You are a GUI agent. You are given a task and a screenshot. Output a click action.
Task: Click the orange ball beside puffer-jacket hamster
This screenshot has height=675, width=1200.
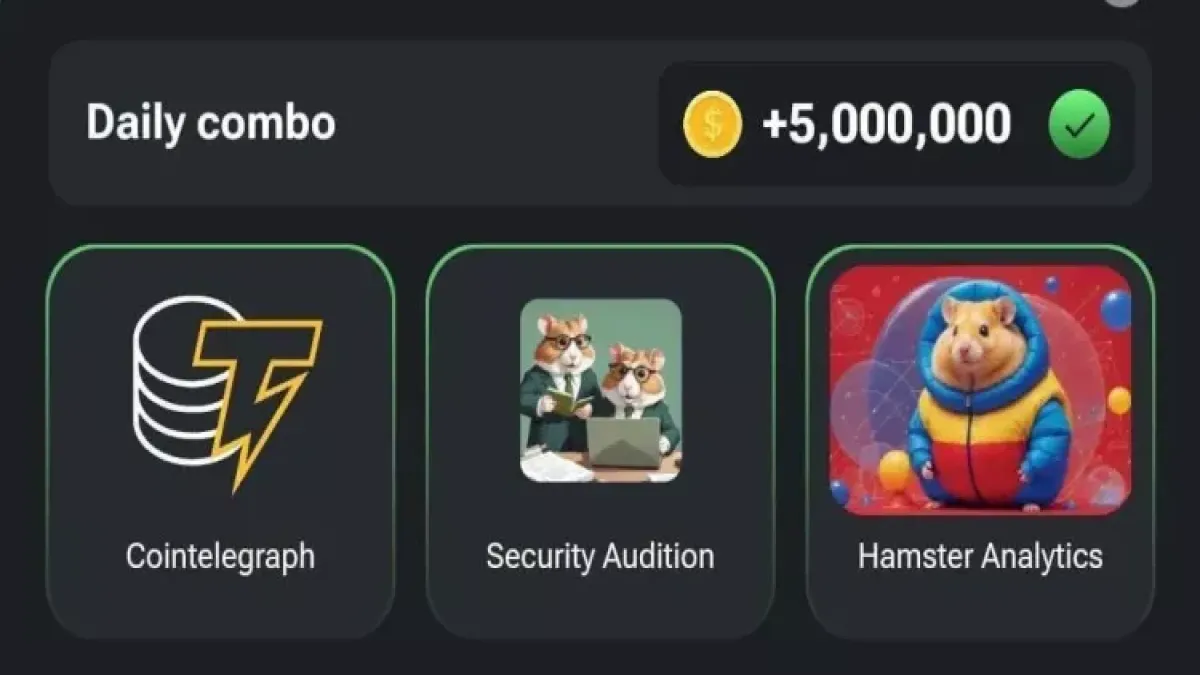pyautogui.click(x=893, y=470)
